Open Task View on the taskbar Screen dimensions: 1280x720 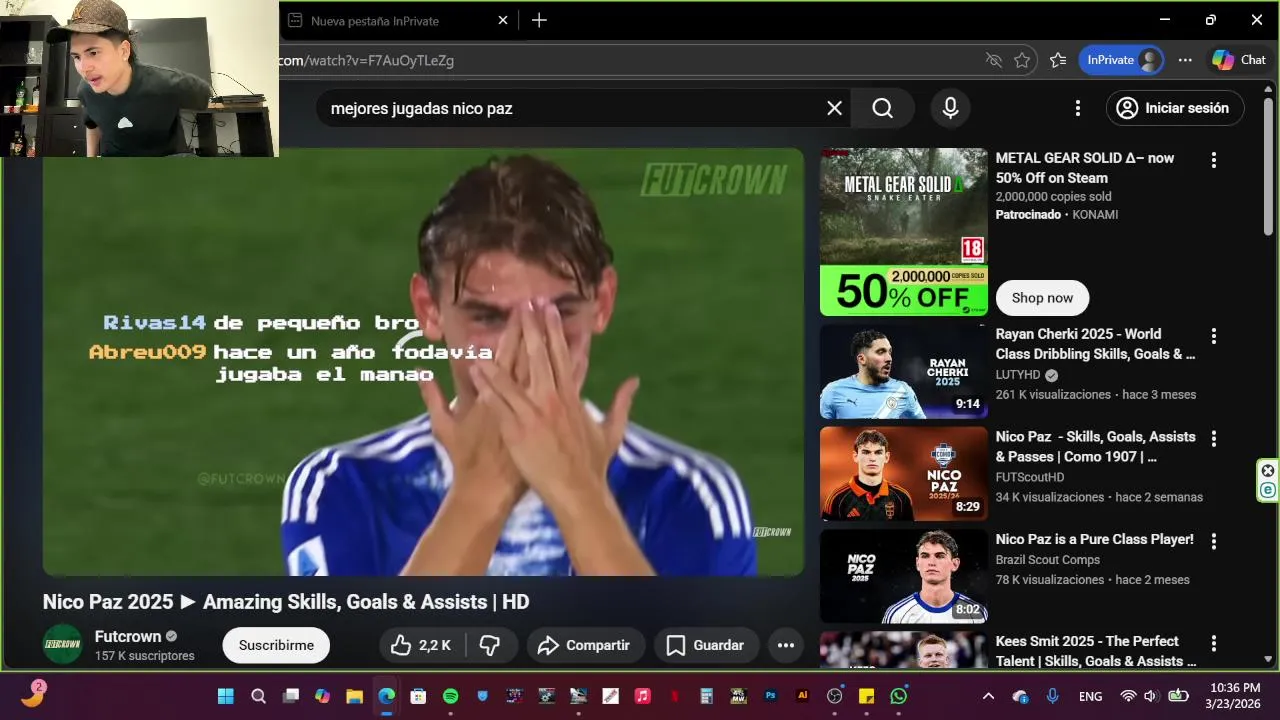pyautogui.click(x=290, y=696)
